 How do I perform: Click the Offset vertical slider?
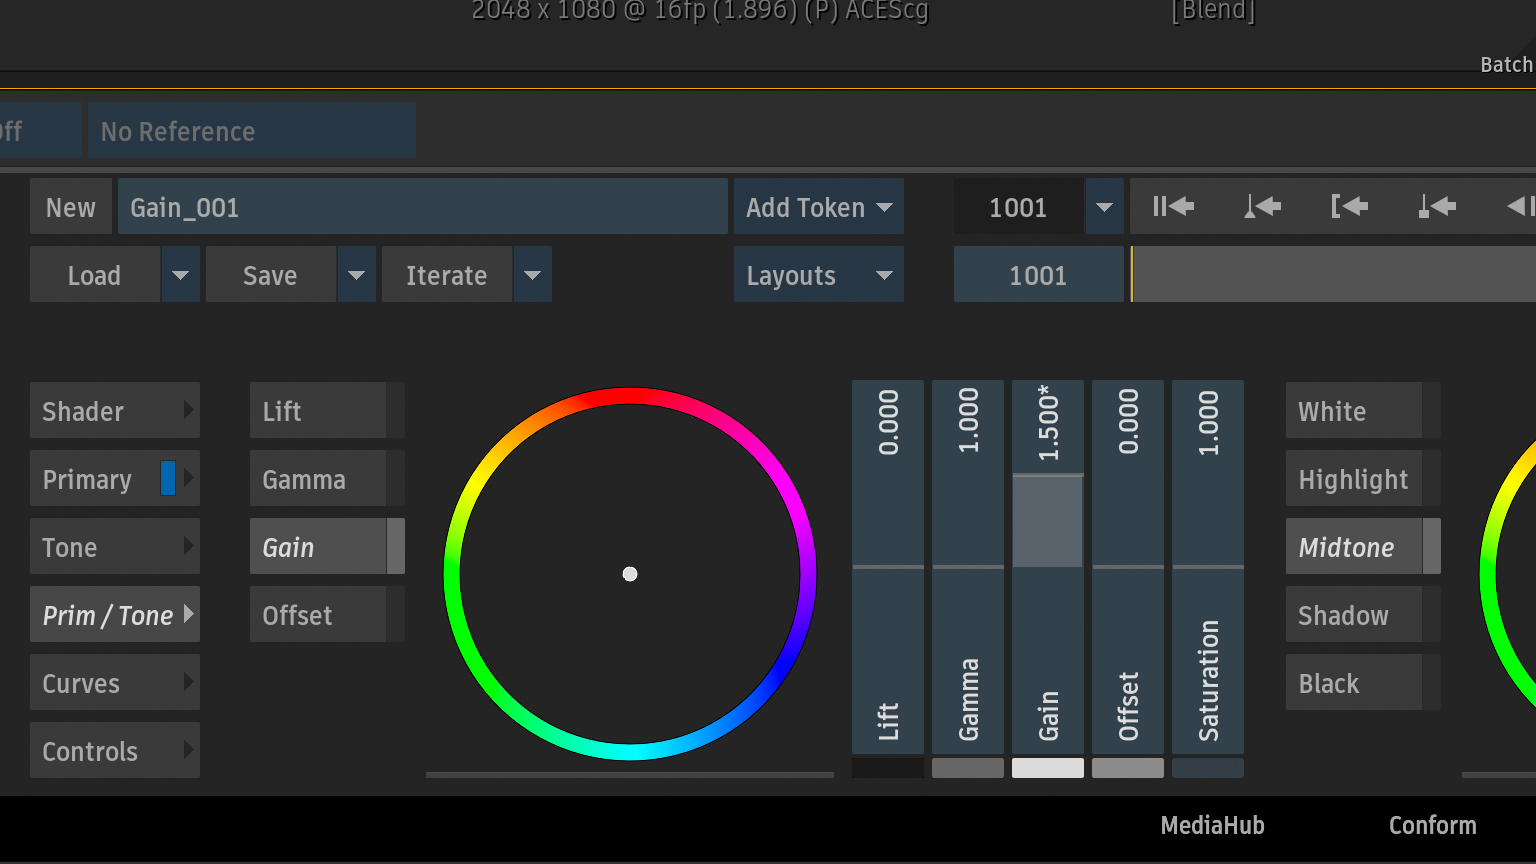click(1128, 566)
